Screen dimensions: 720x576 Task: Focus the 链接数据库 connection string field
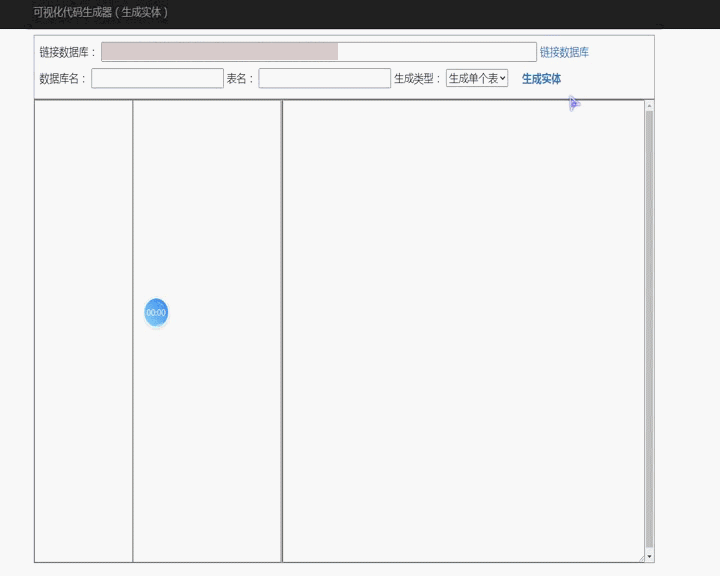point(318,52)
